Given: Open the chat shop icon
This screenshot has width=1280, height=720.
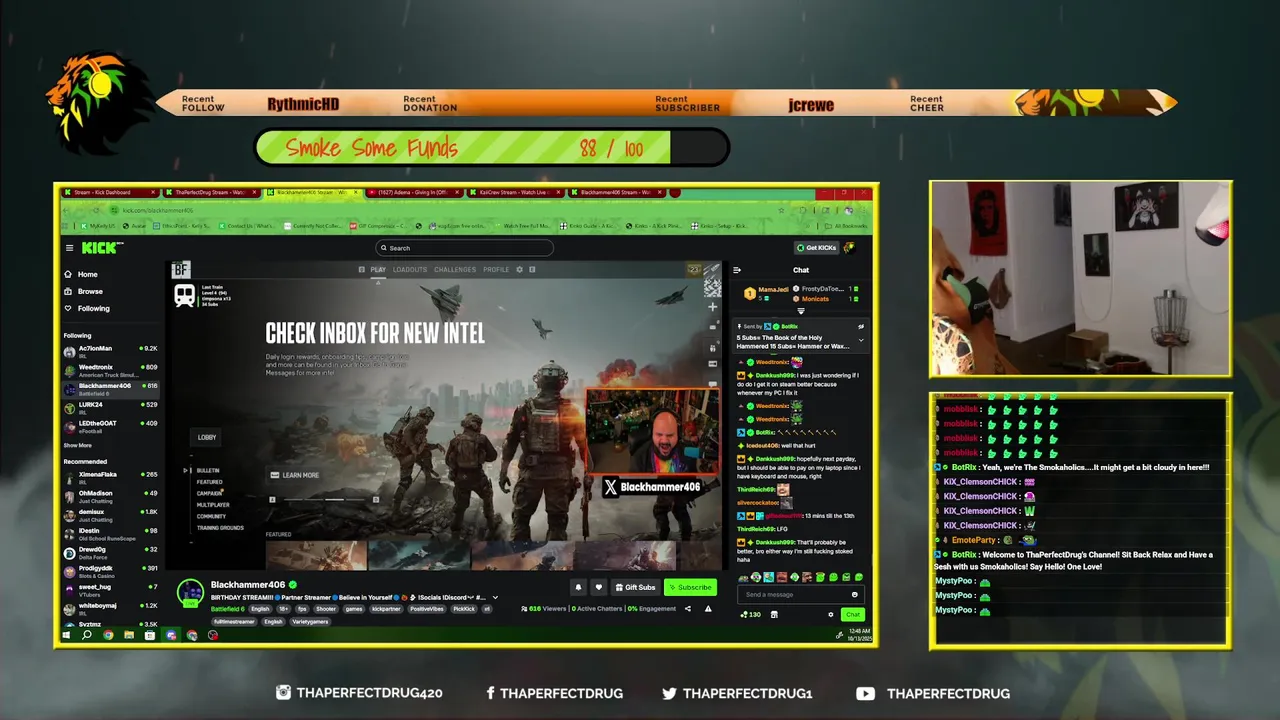Looking at the screenshot, I should tap(774, 615).
